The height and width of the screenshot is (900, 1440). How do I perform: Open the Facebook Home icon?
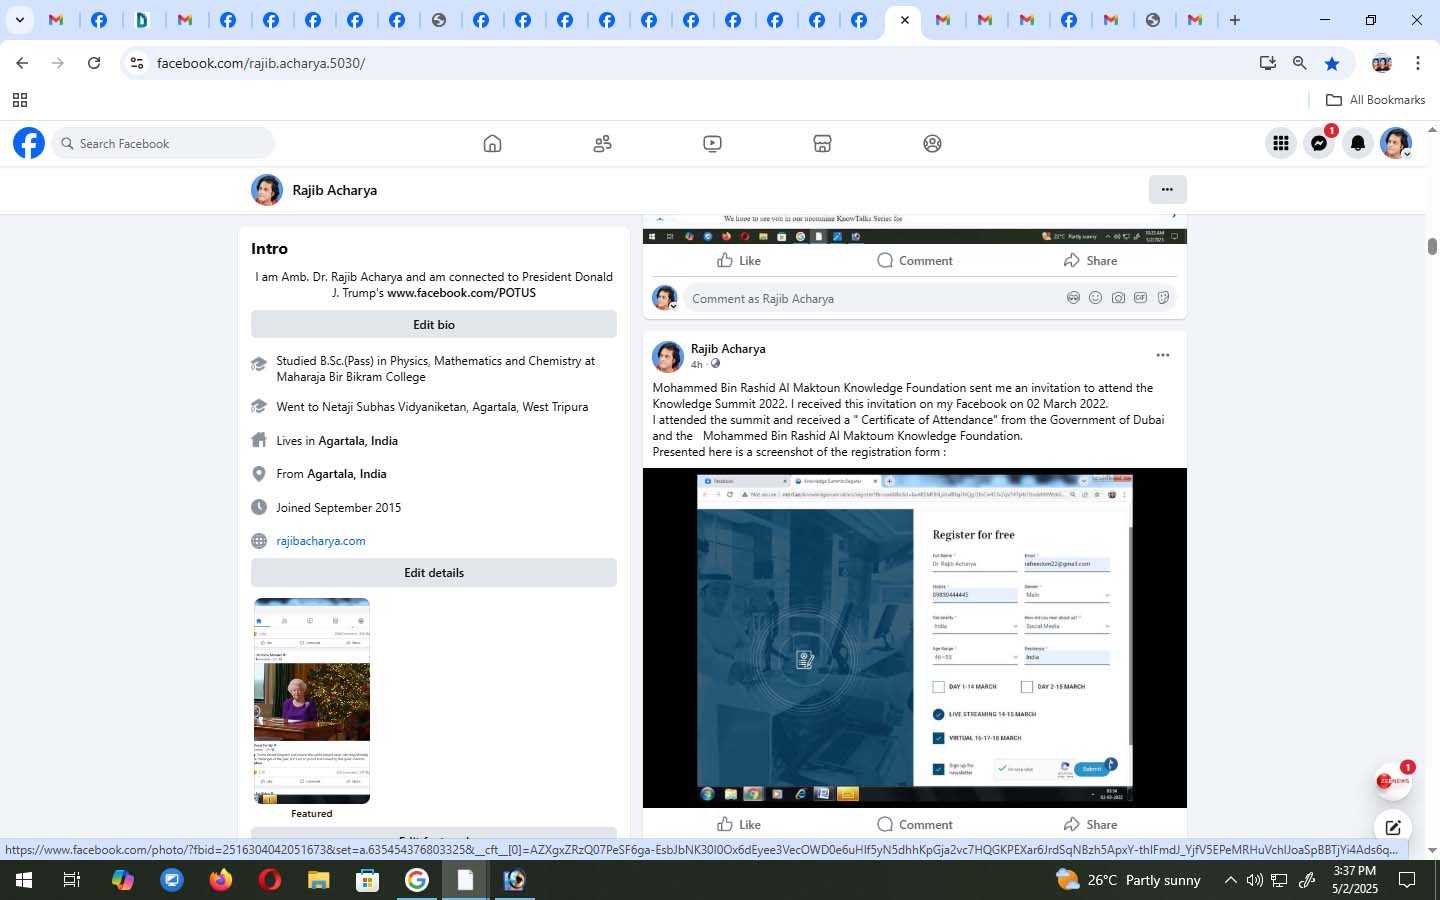492,143
